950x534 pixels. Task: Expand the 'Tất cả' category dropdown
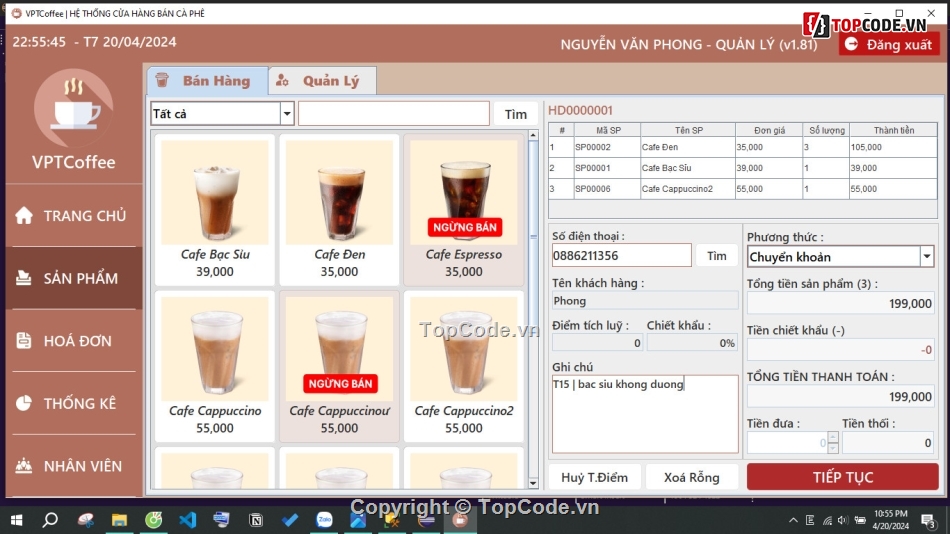click(x=287, y=114)
